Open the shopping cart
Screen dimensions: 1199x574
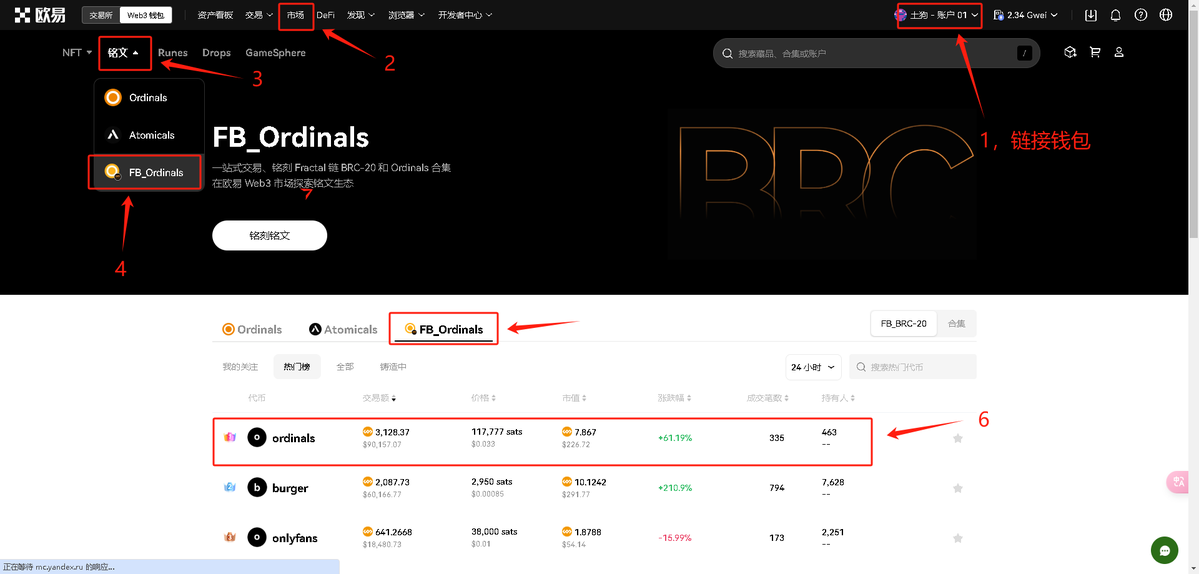(x=1095, y=52)
